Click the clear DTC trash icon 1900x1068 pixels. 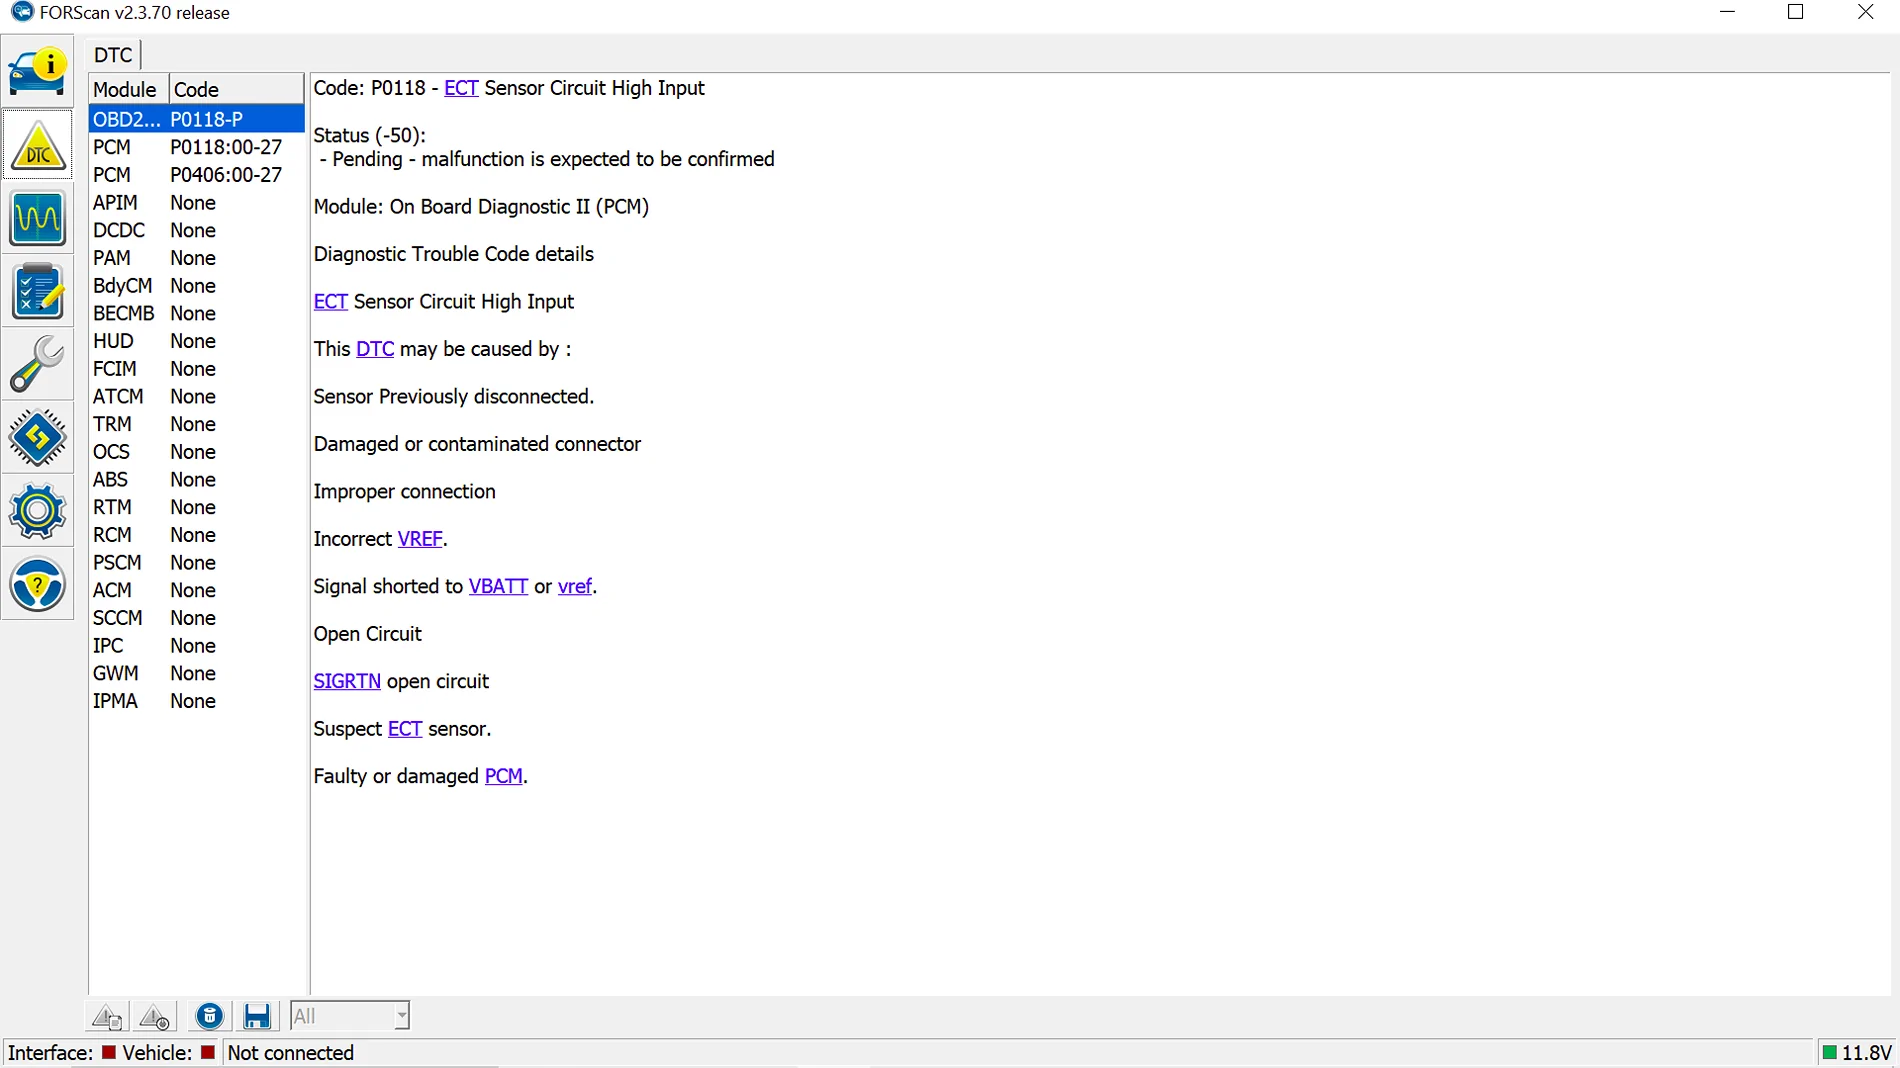tap(209, 1016)
